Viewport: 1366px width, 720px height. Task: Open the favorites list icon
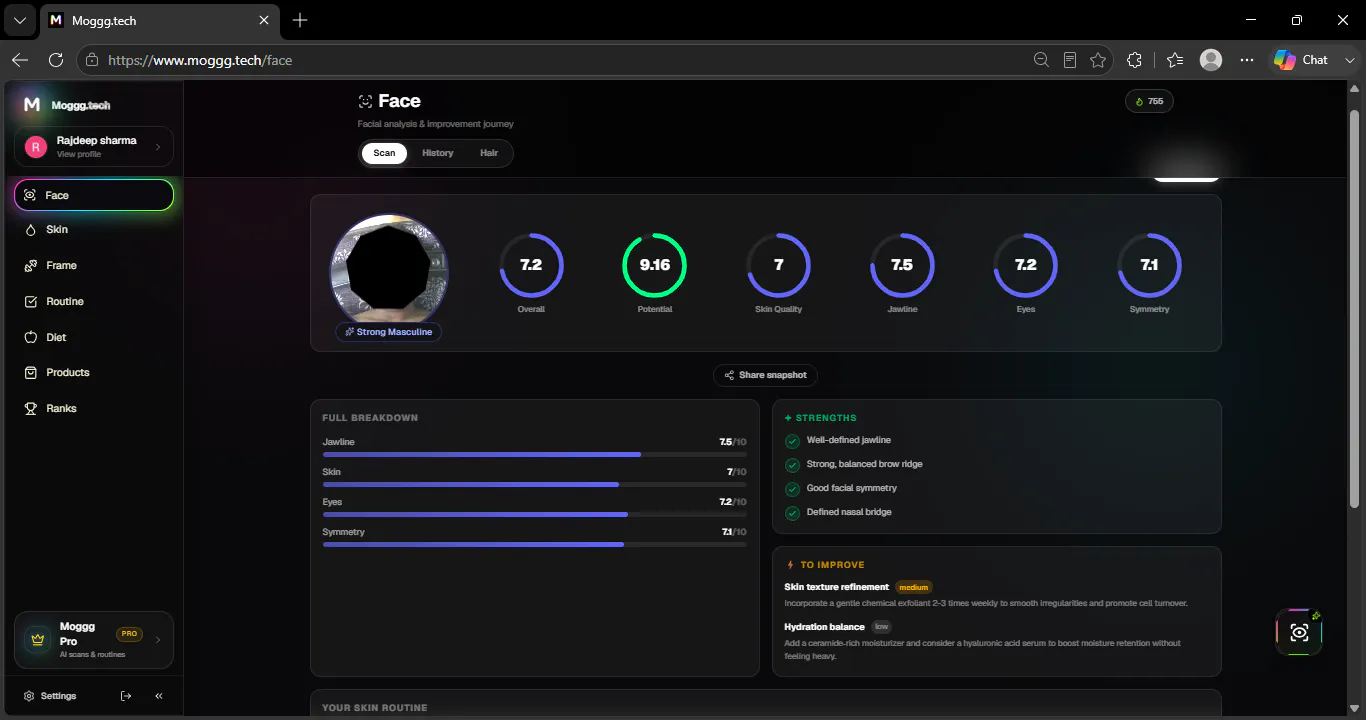(x=1175, y=60)
